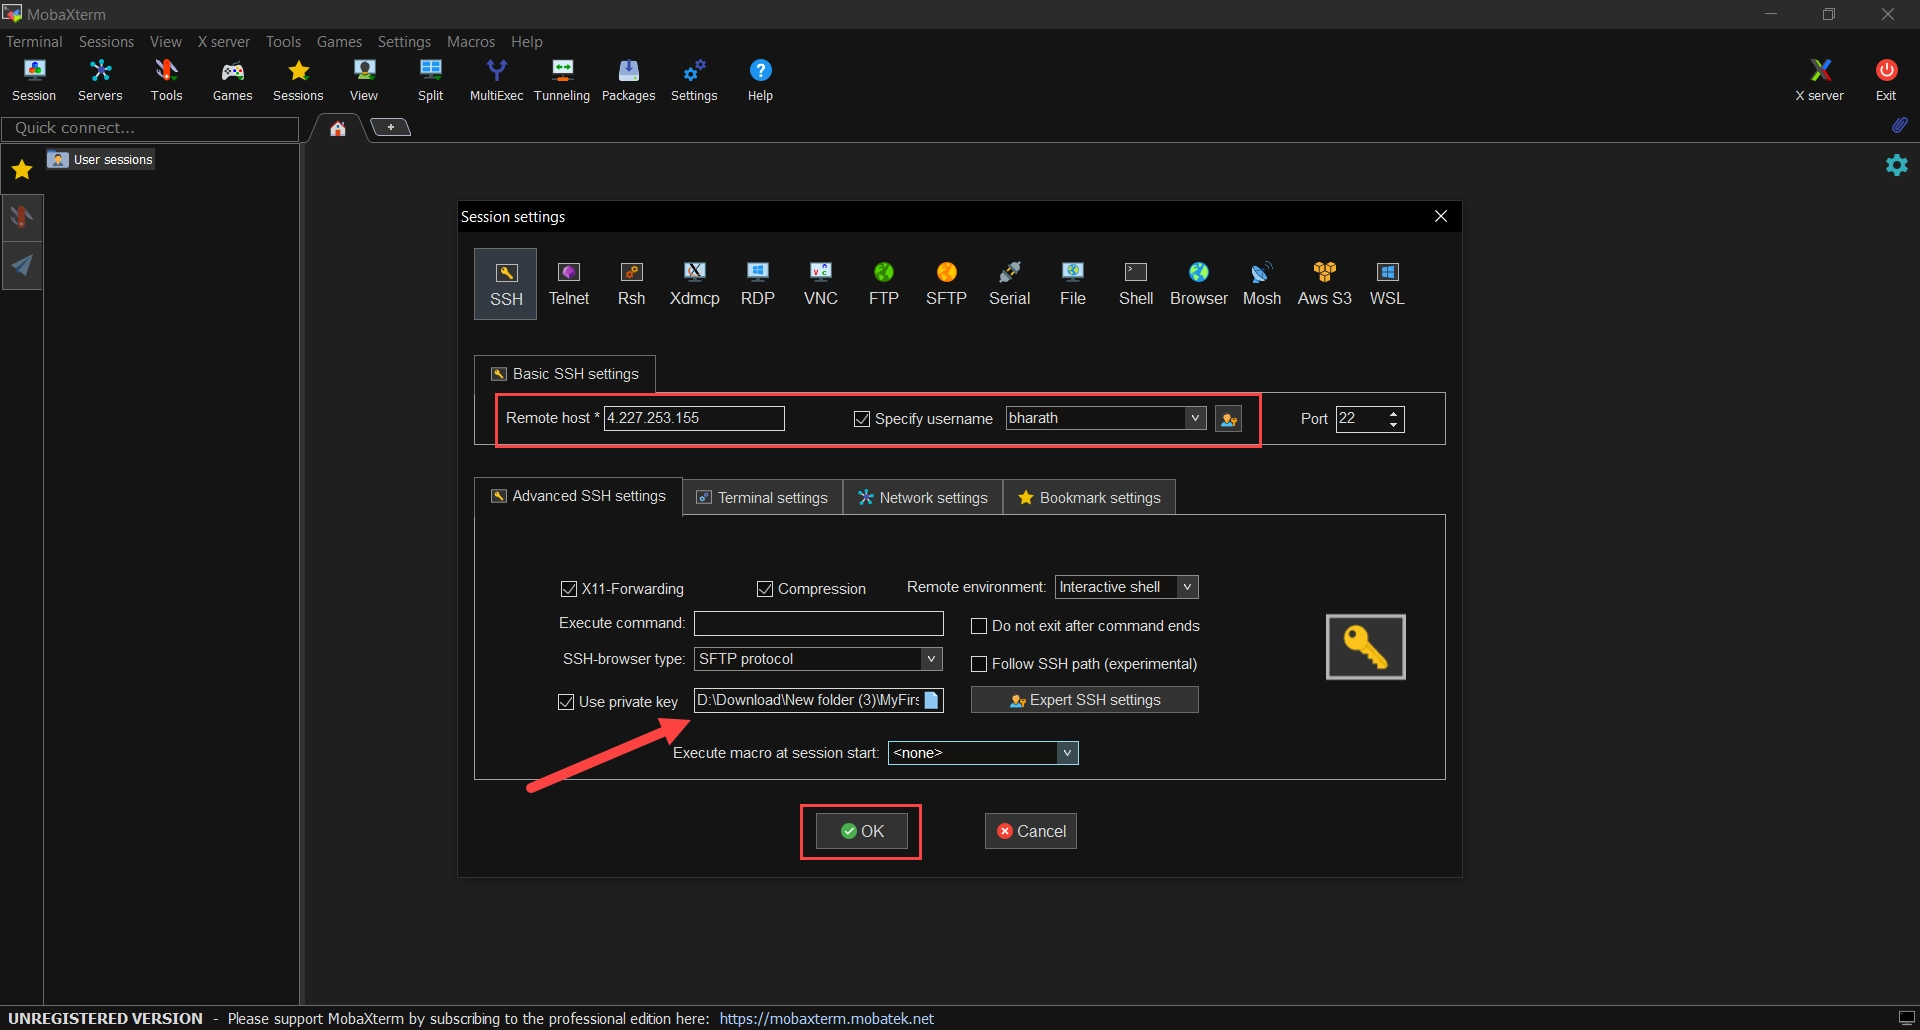
Task: Select the WSL session type
Action: 1387,284
